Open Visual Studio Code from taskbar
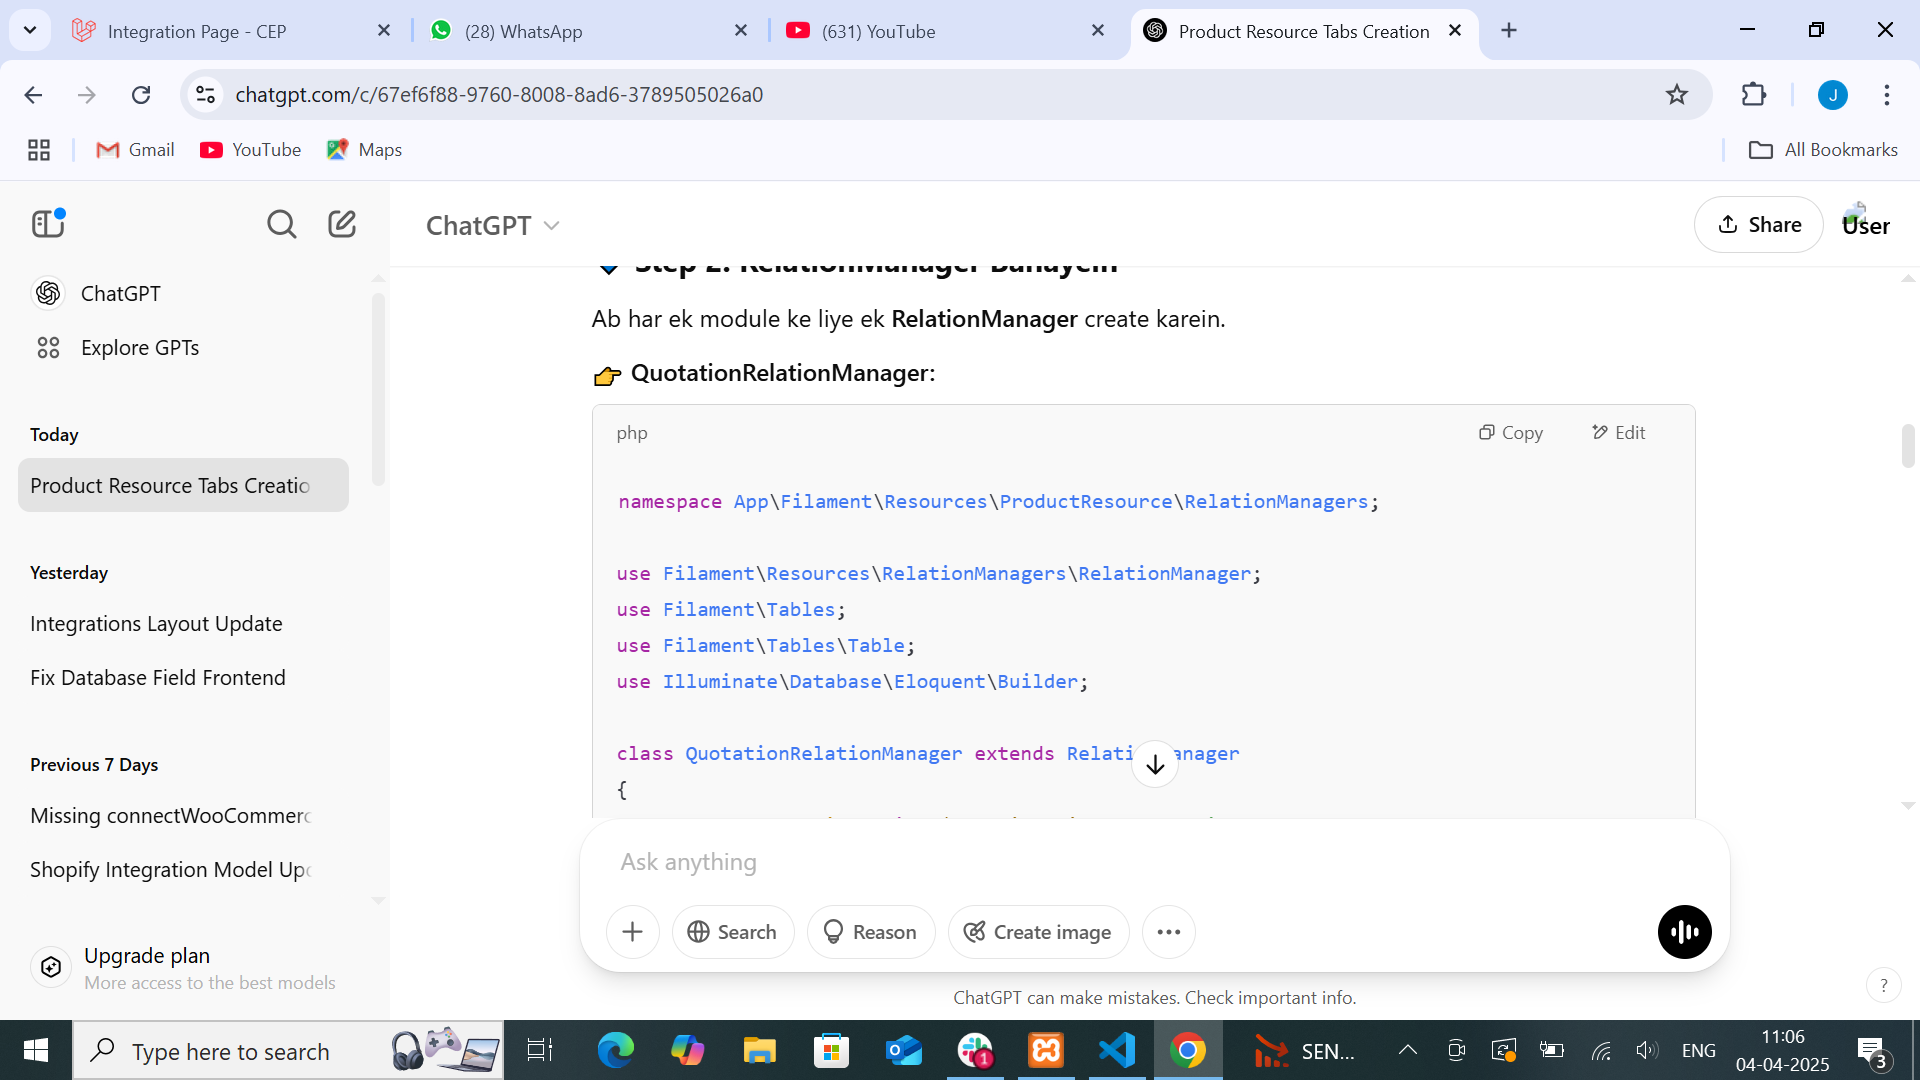 pyautogui.click(x=1117, y=1050)
